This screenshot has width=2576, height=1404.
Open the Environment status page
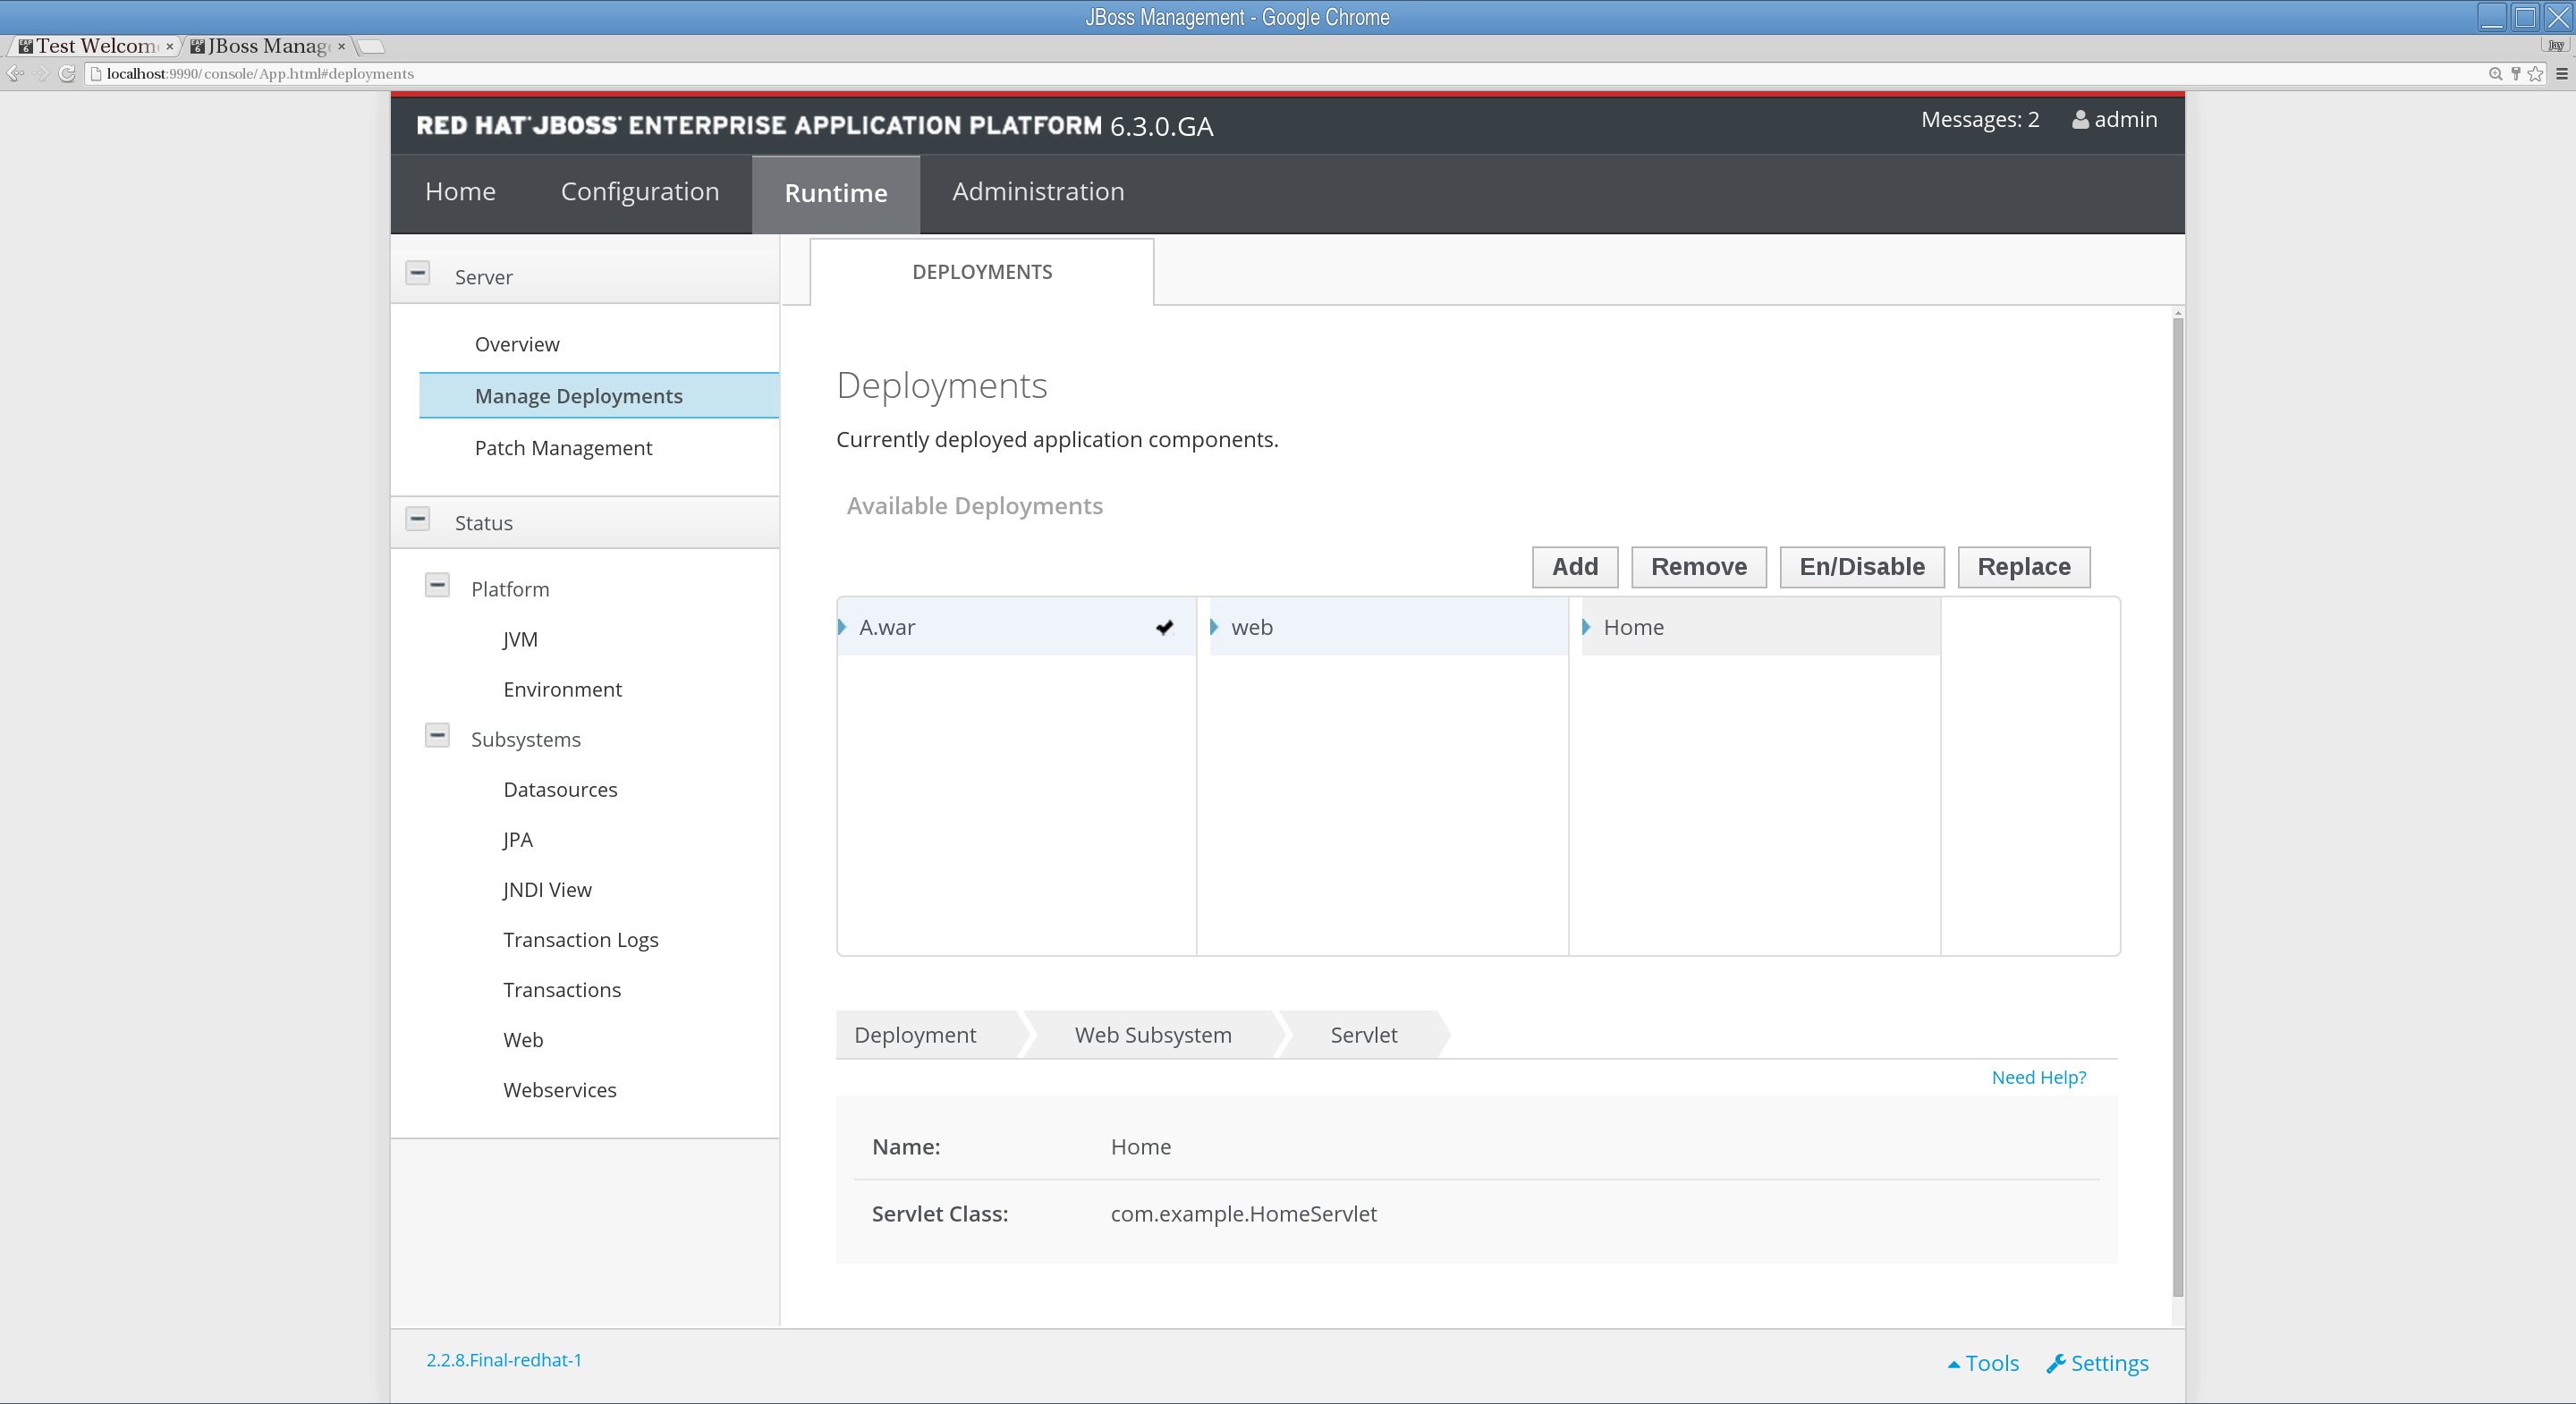coord(562,689)
